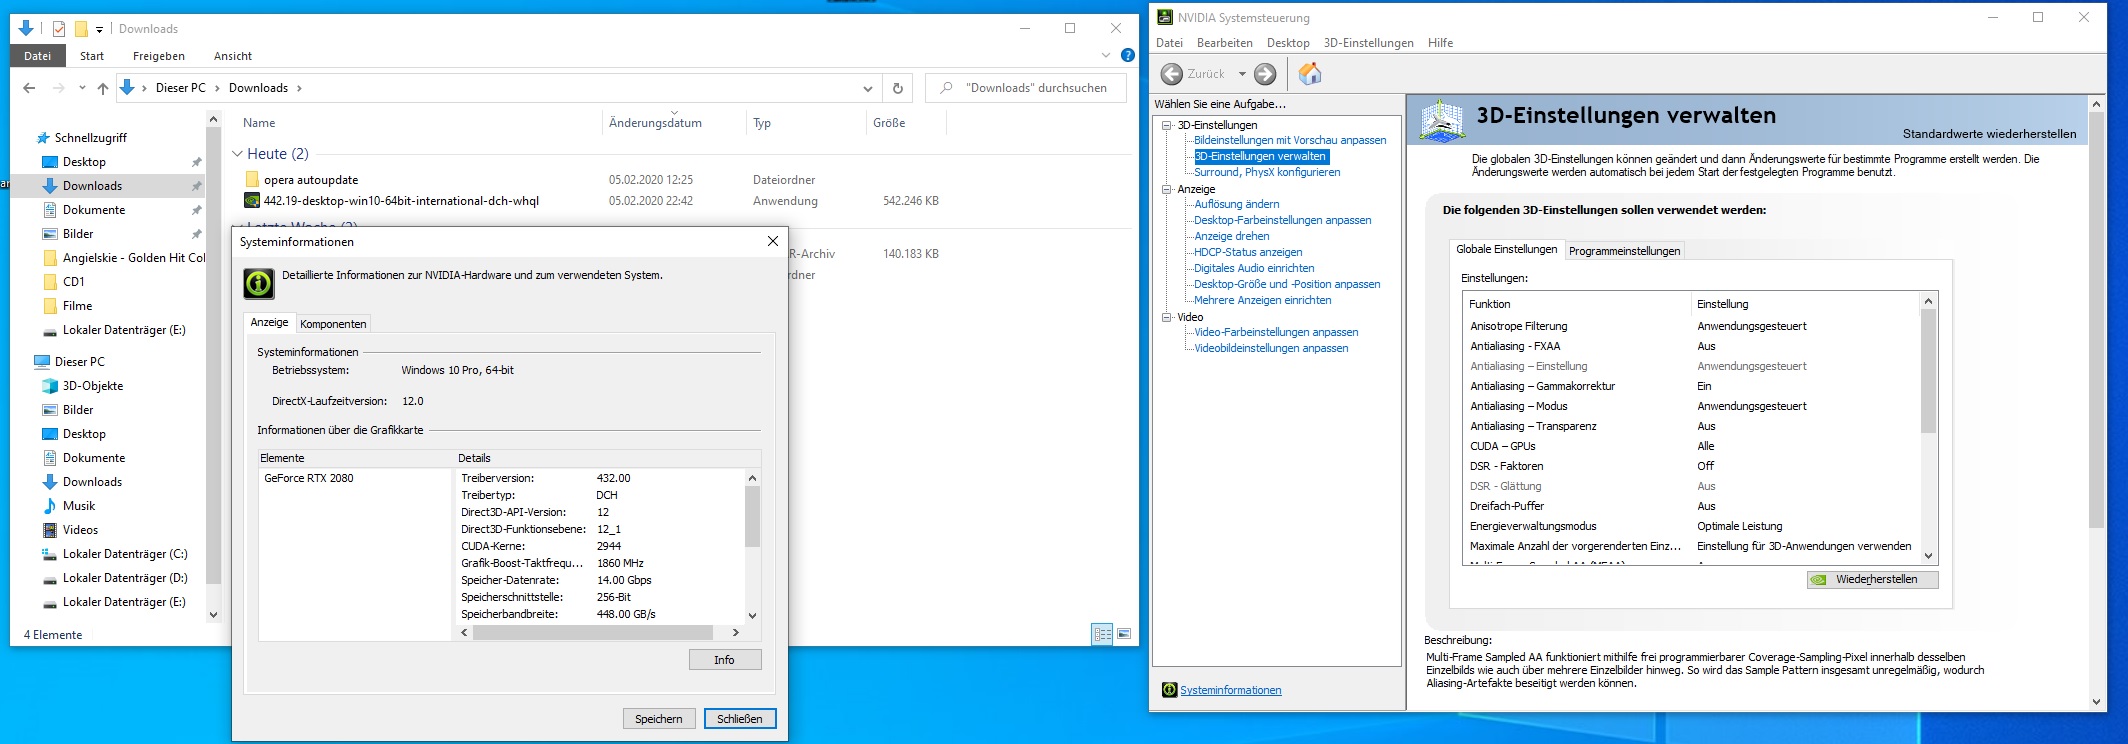2128x744 pixels.
Task: Click the Systeminformationen link at bottom
Action: click(x=1230, y=690)
